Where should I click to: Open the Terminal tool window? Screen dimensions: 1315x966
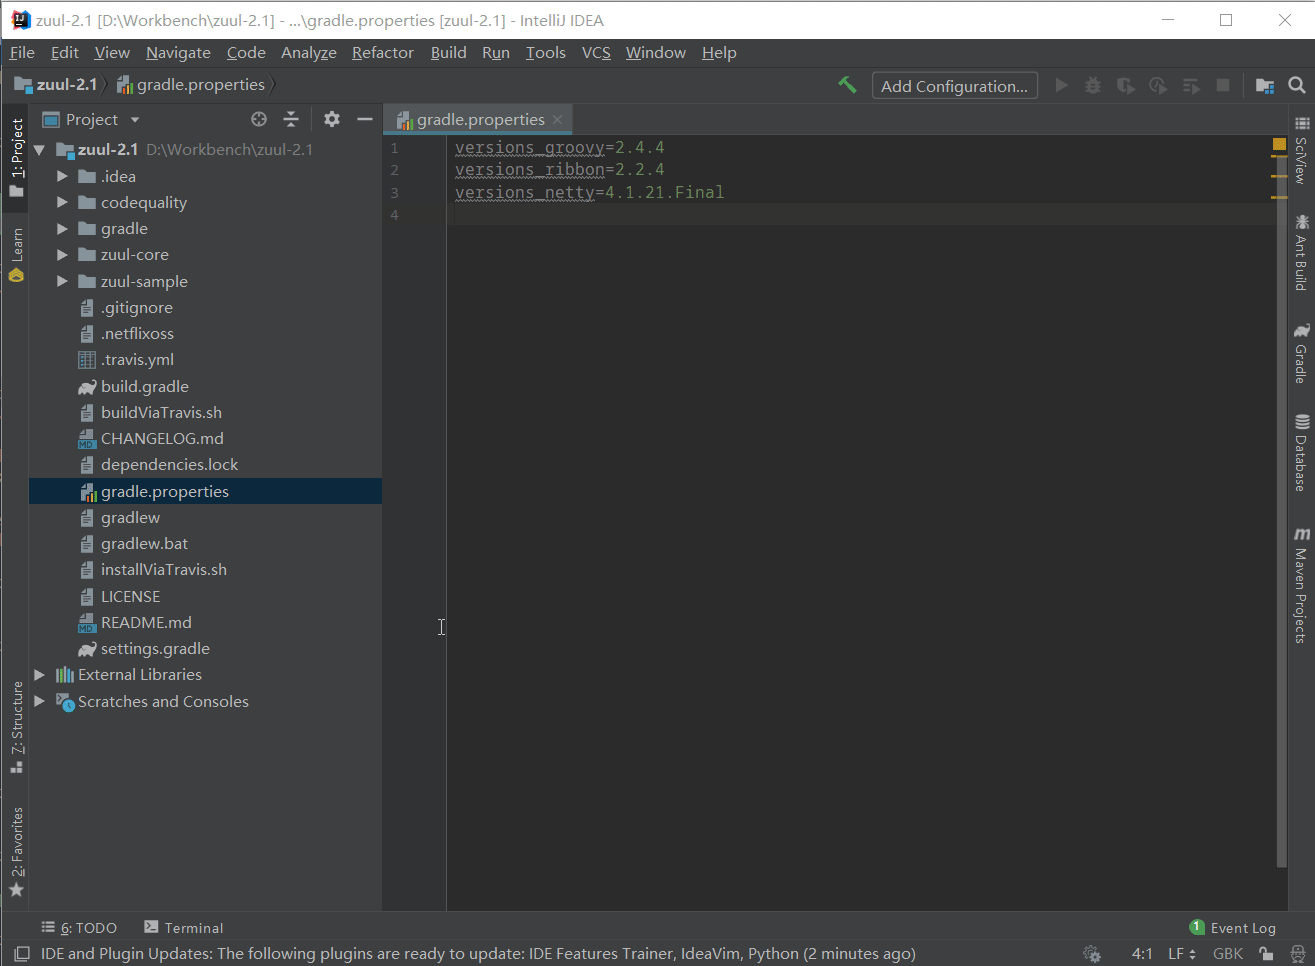click(x=184, y=928)
